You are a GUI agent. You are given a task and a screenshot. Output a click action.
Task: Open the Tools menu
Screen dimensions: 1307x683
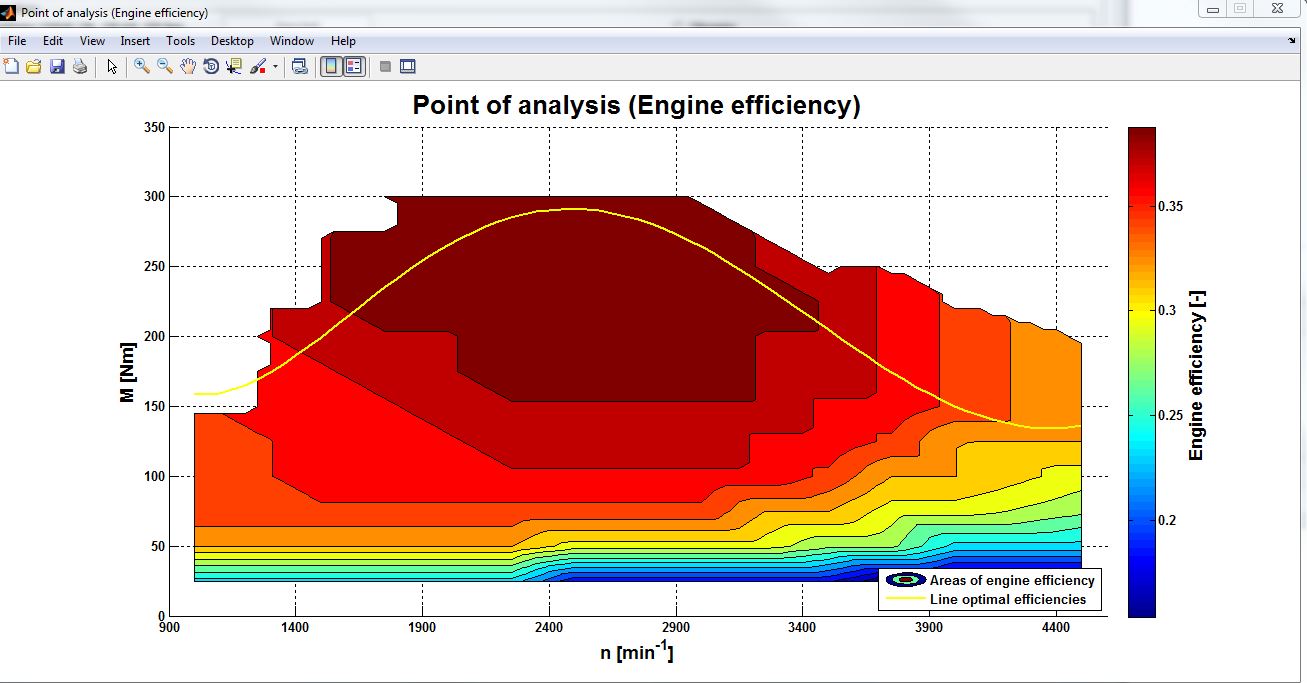(x=180, y=41)
